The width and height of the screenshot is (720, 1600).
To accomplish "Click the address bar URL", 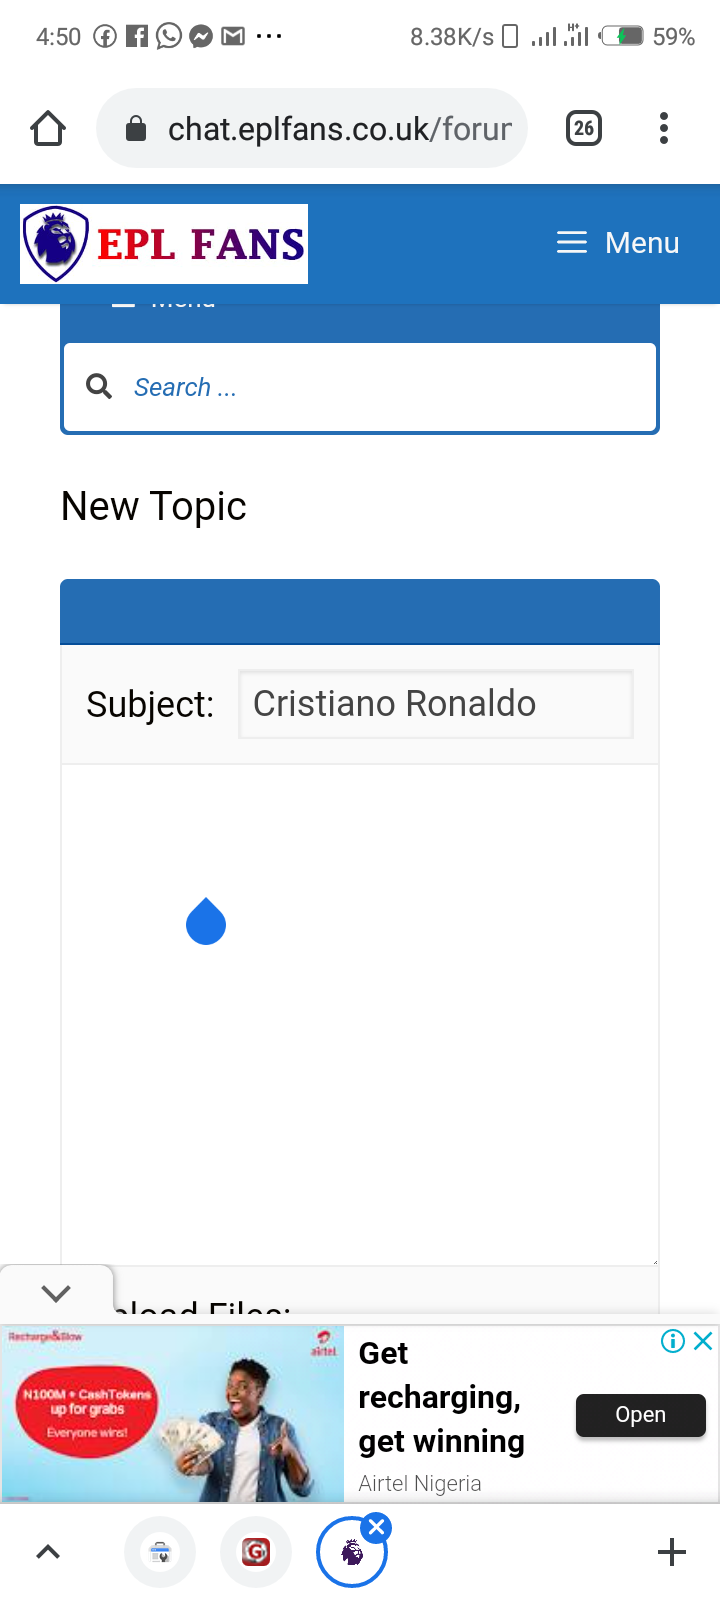I will point(339,129).
